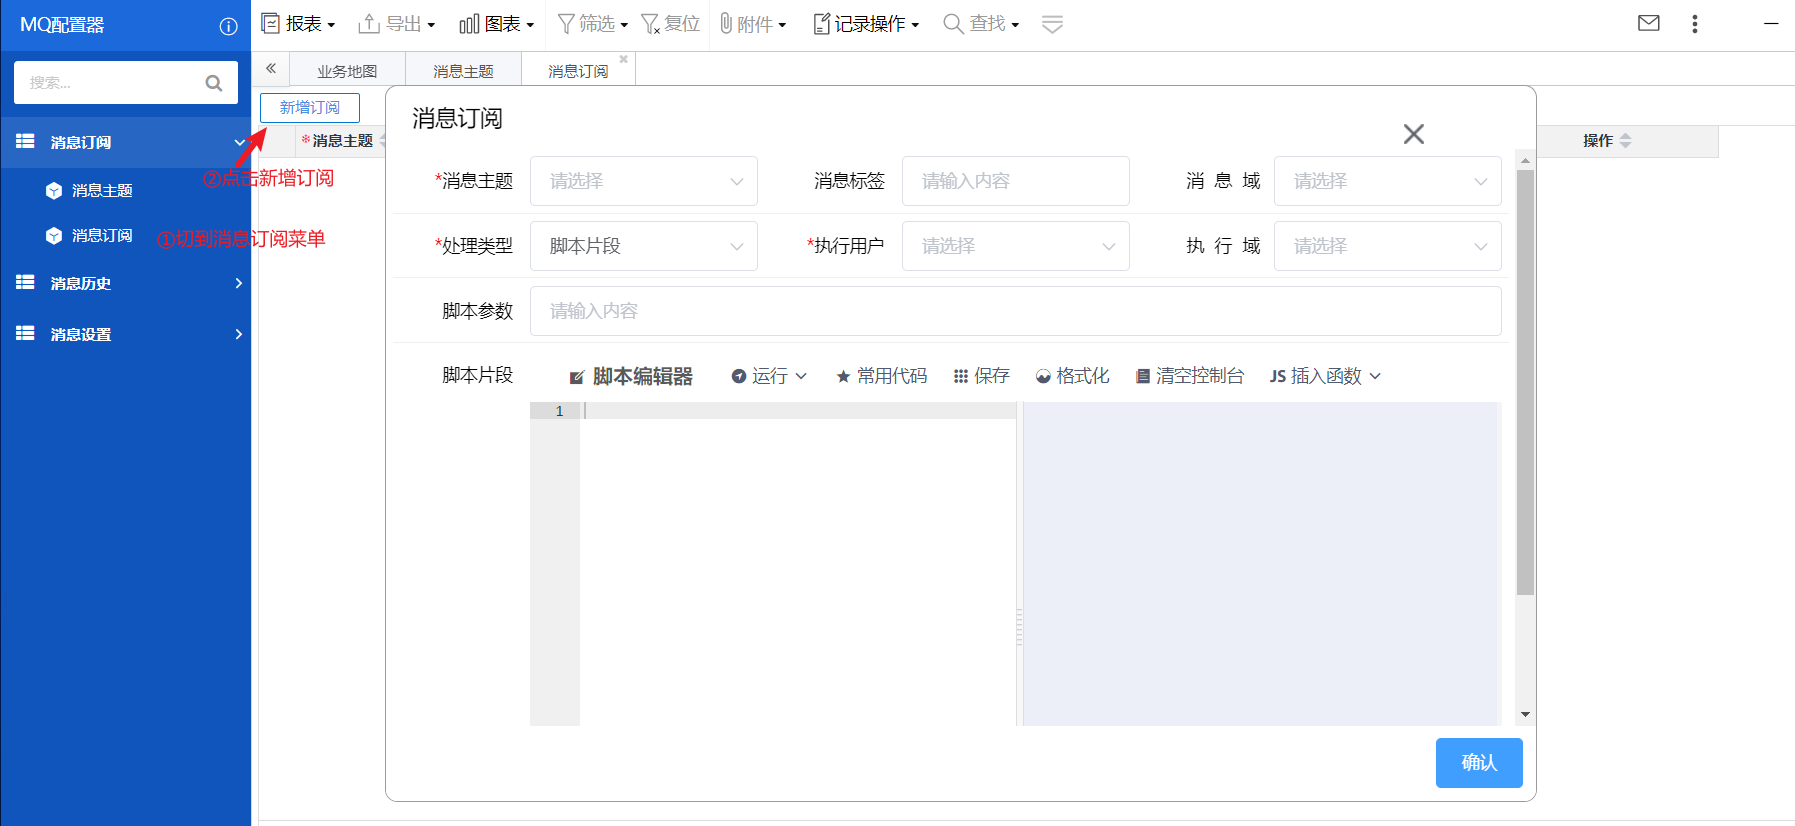The height and width of the screenshot is (826, 1795).
Task: Expand the 消息设置 sidebar group
Action: click(126, 334)
